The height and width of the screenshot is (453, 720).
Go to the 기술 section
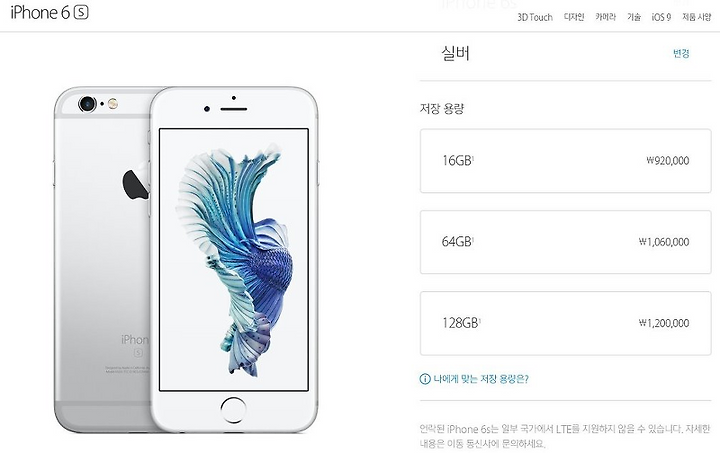(x=634, y=17)
